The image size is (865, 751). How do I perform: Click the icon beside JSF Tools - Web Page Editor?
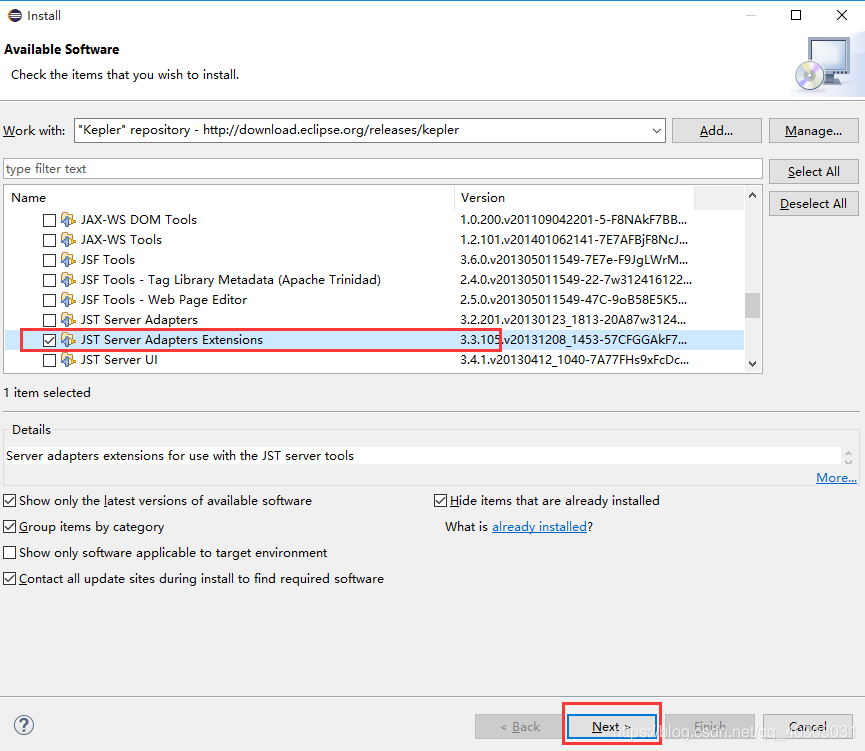click(68, 300)
